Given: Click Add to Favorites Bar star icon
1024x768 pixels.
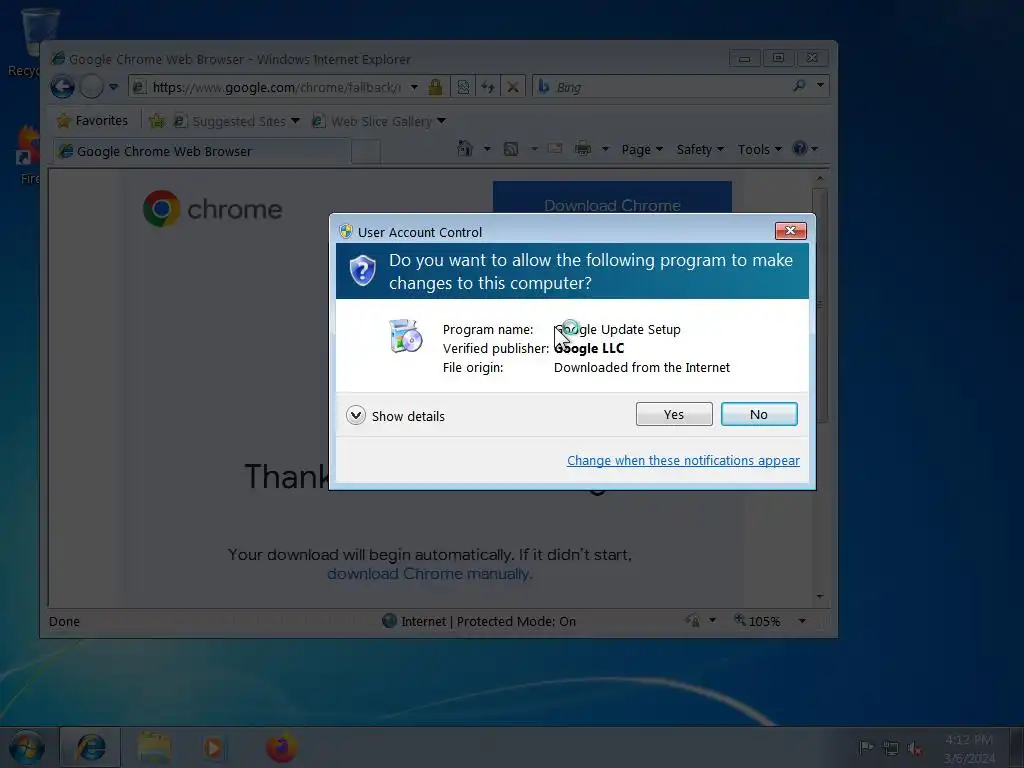Looking at the screenshot, I should click(x=157, y=121).
